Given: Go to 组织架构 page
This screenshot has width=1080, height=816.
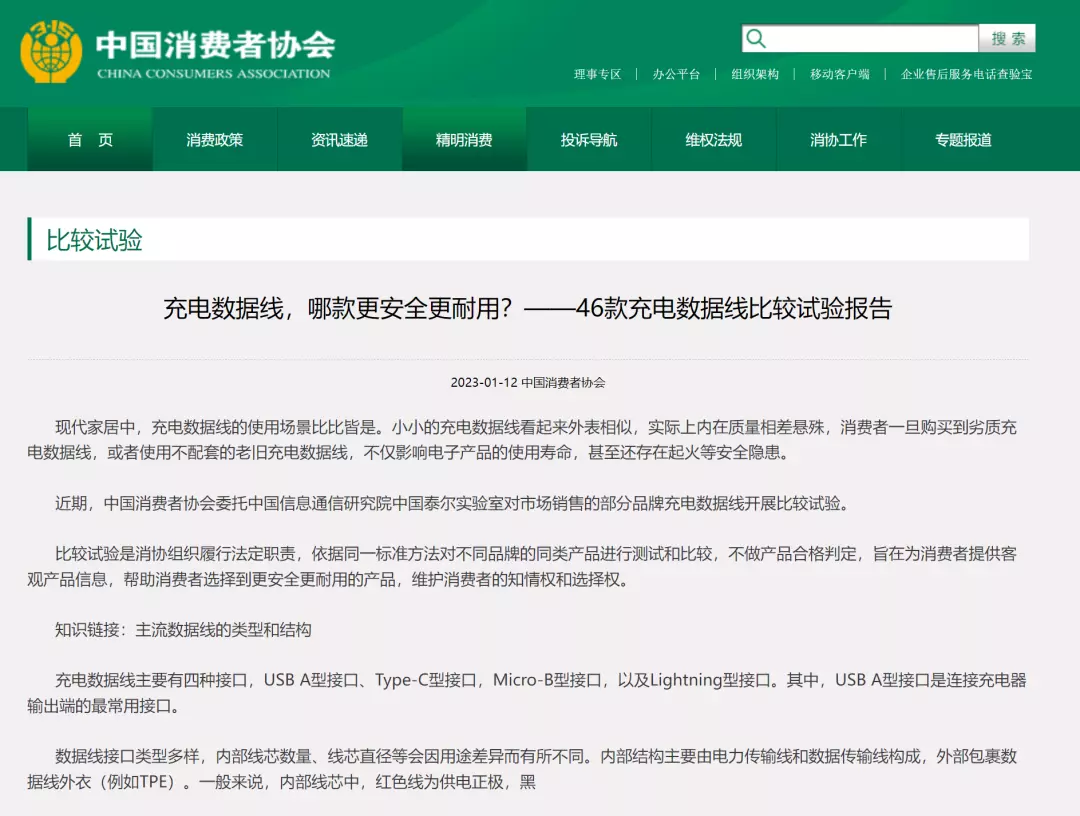Looking at the screenshot, I should 754,74.
